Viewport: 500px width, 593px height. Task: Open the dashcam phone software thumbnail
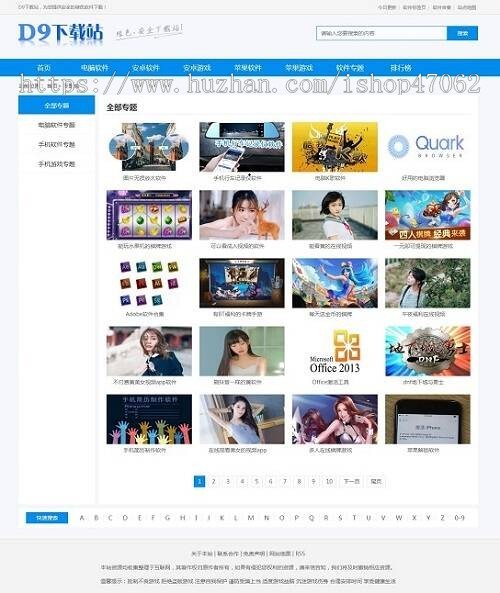[x=242, y=147]
